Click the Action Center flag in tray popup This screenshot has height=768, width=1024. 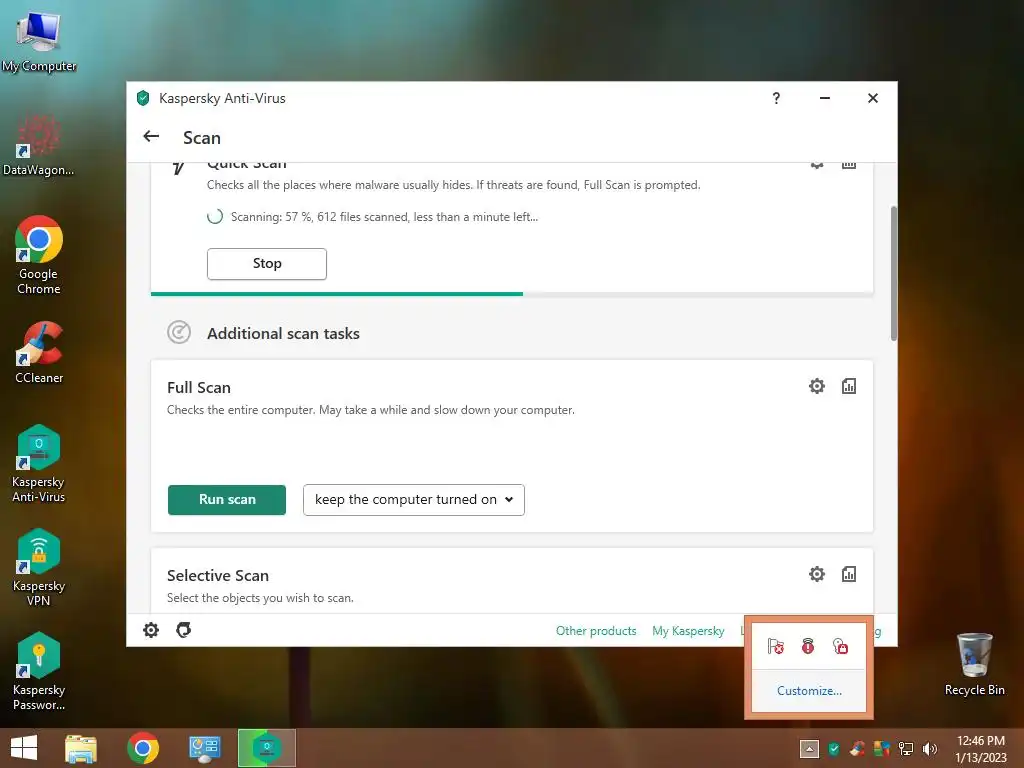pos(775,647)
